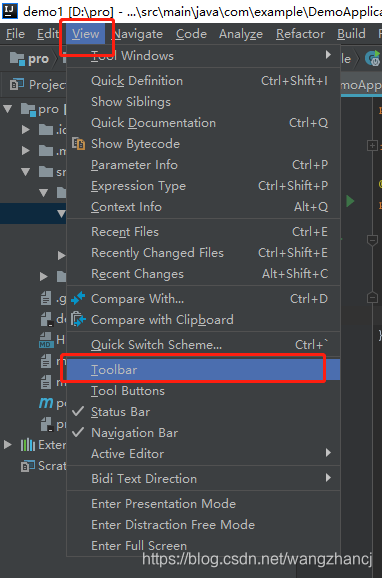Open Quick Switch Scheme
The width and height of the screenshot is (382, 578).
click(203, 345)
